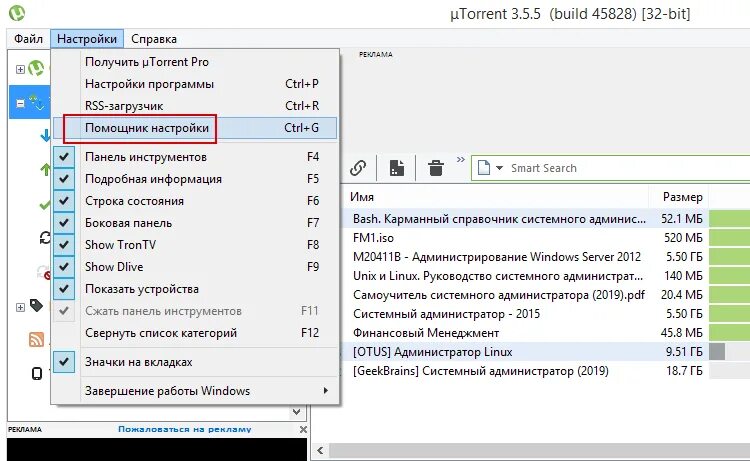This screenshot has width=750, height=461.
Task: Click progress bar of Финансовый Менеджмент row
Action: pyautogui.click(x=729, y=332)
